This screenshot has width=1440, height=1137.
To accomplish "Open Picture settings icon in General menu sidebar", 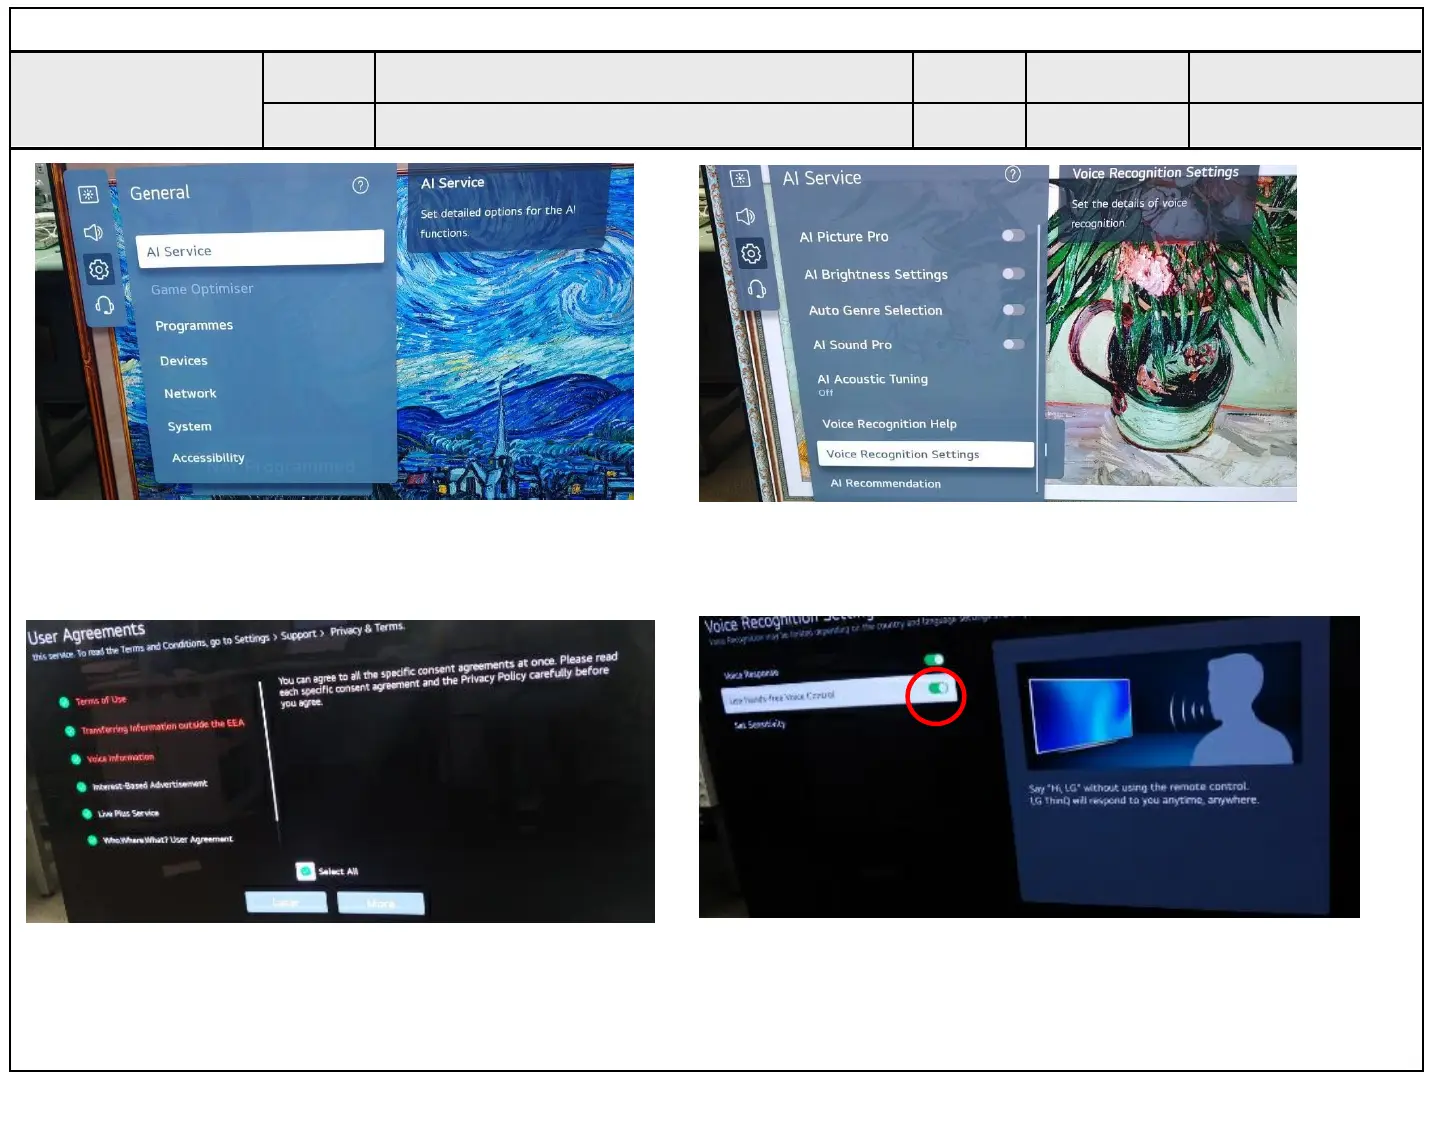I will 88,194.
